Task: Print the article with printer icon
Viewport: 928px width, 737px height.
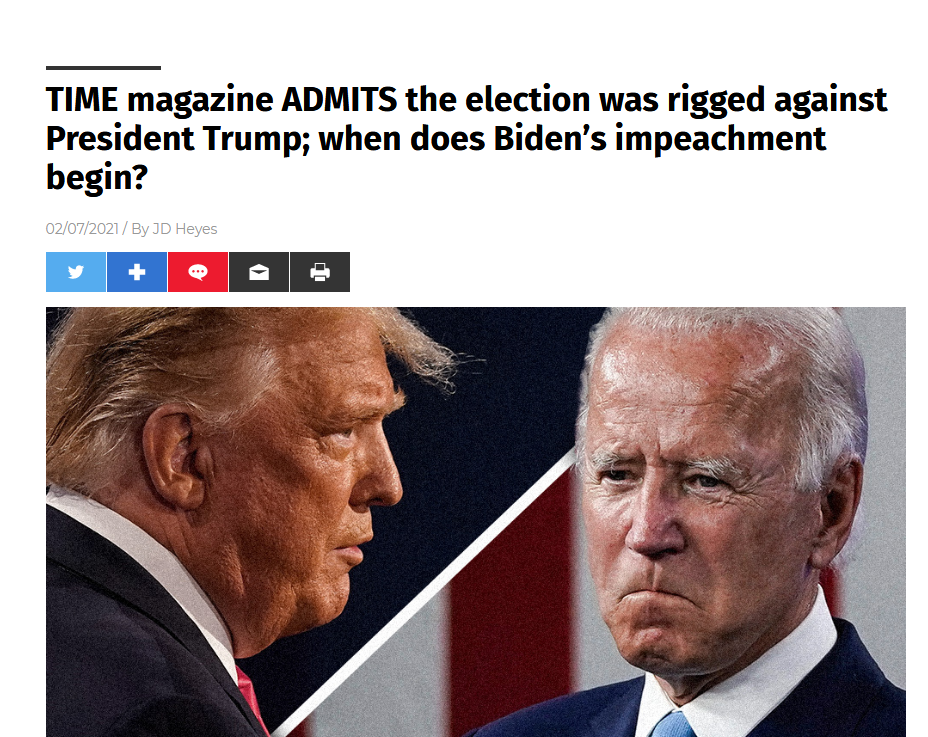Action: pyautogui.click(x=320, y=272)
